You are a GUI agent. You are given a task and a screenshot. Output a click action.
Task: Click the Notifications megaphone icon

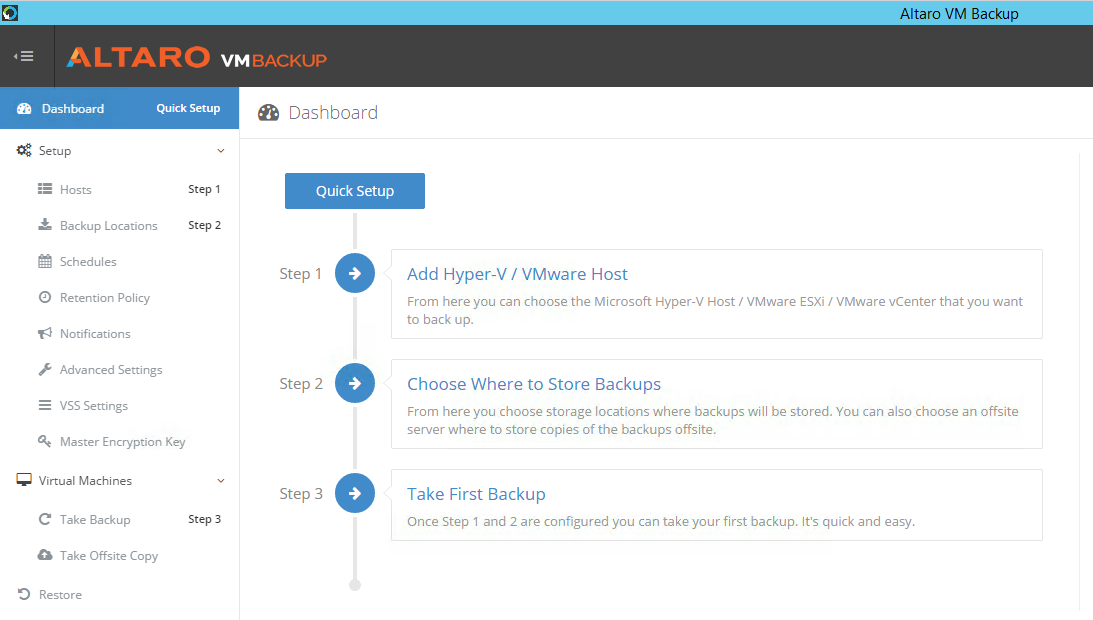coord(45,333)
